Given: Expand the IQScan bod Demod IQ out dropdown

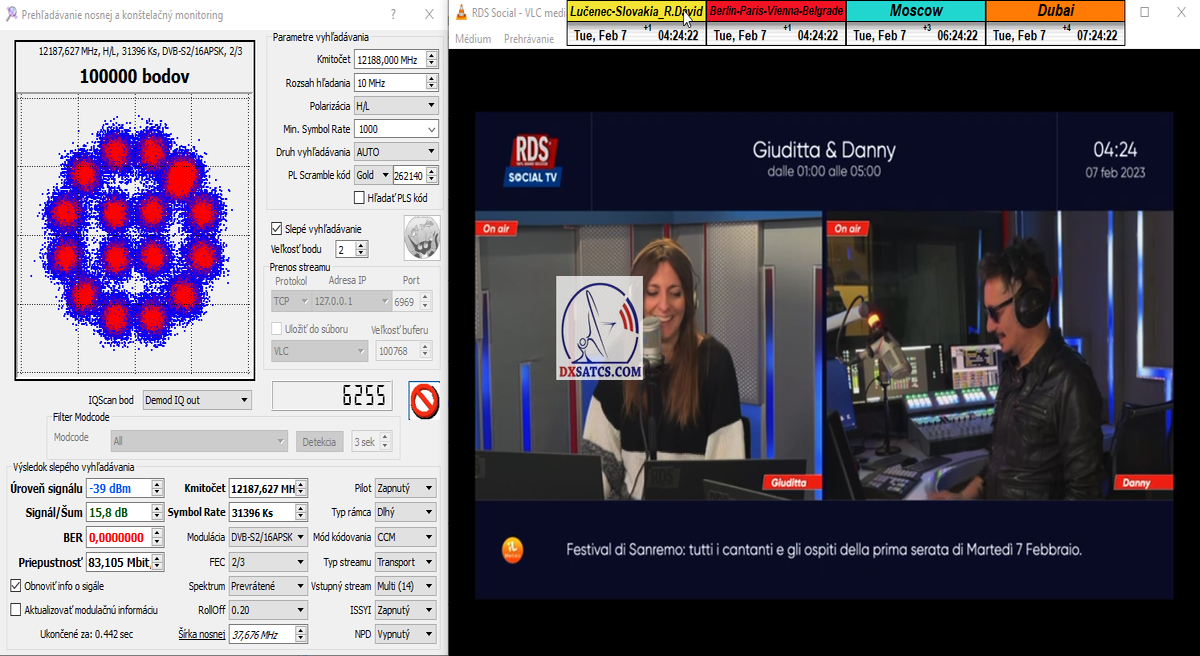Looking at the screenshot, I should tap(197, 400).
